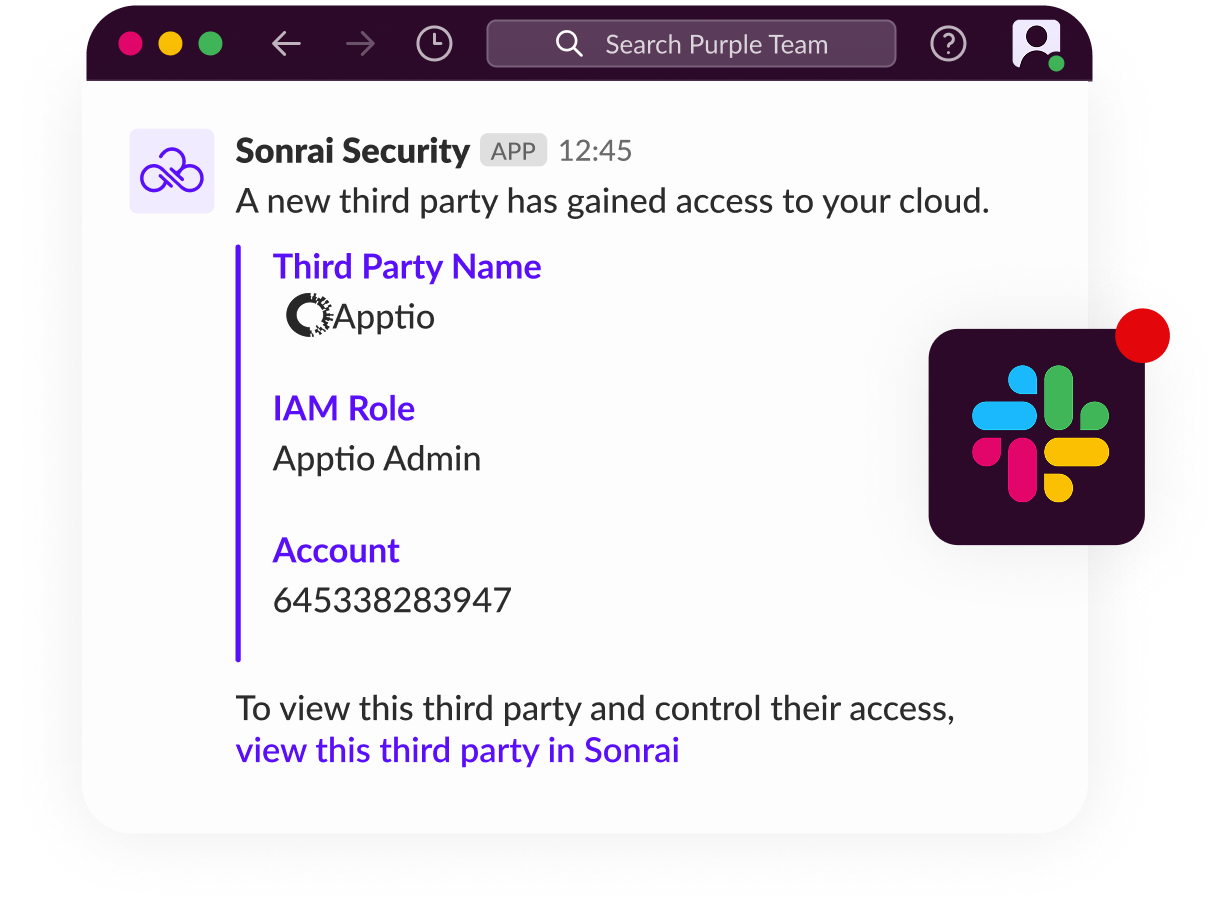Select the Apptio Admin role text
The image size is (1224, 913).
[377, 459]
